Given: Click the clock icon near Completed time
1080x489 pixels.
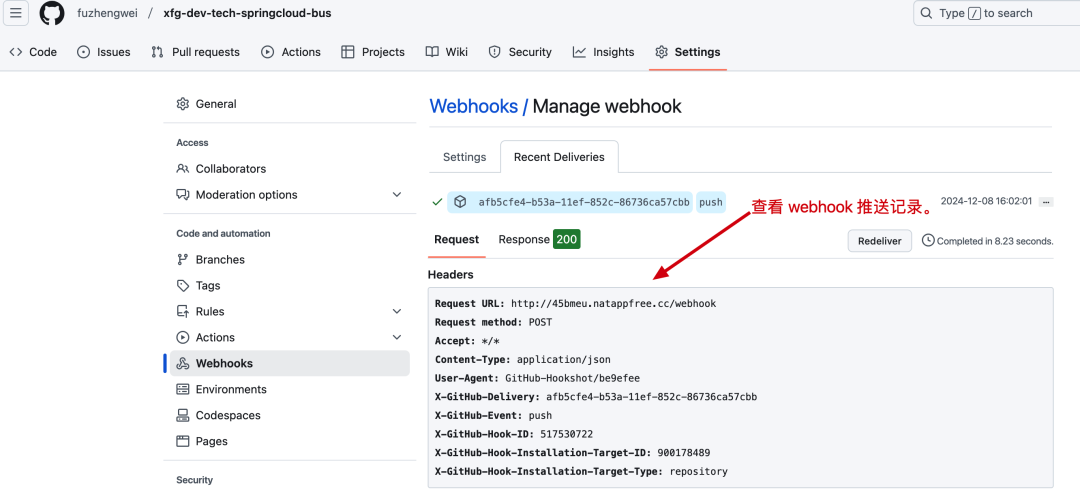Looking at the screenshot, I should [x=928, y=240].
